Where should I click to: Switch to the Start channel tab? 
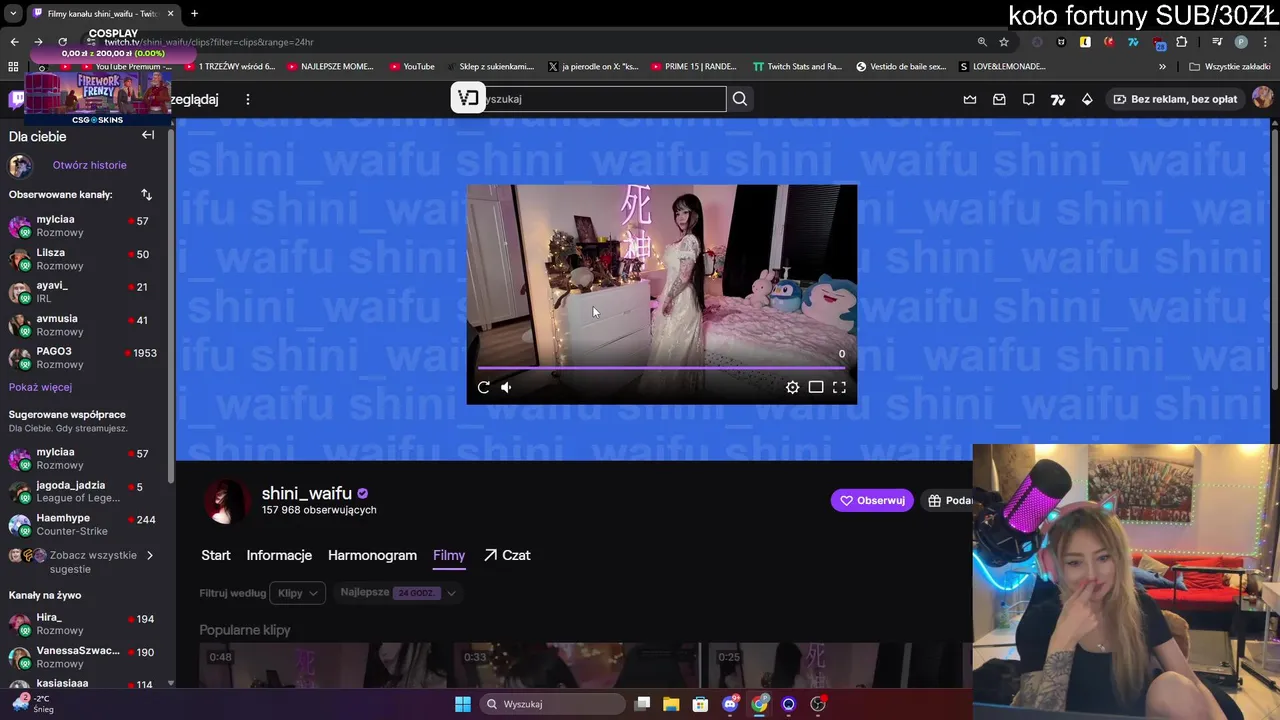[215, 556]
